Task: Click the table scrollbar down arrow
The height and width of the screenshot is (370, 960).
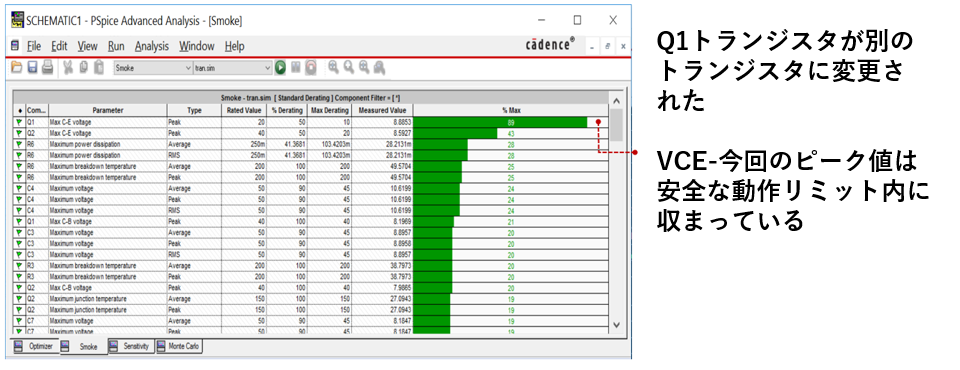Action: pos(616,325)
